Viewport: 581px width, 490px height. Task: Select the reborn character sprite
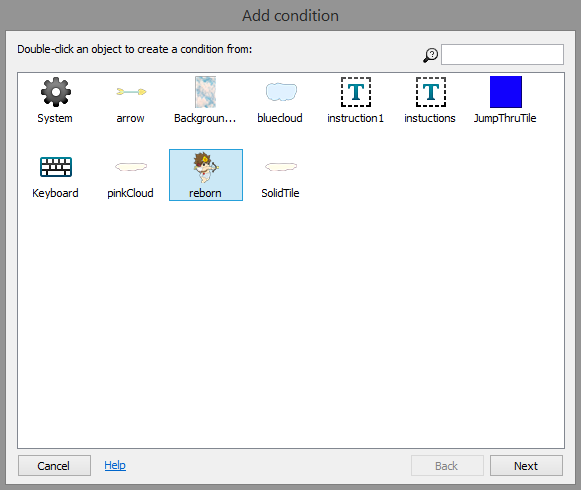point(206,168)
